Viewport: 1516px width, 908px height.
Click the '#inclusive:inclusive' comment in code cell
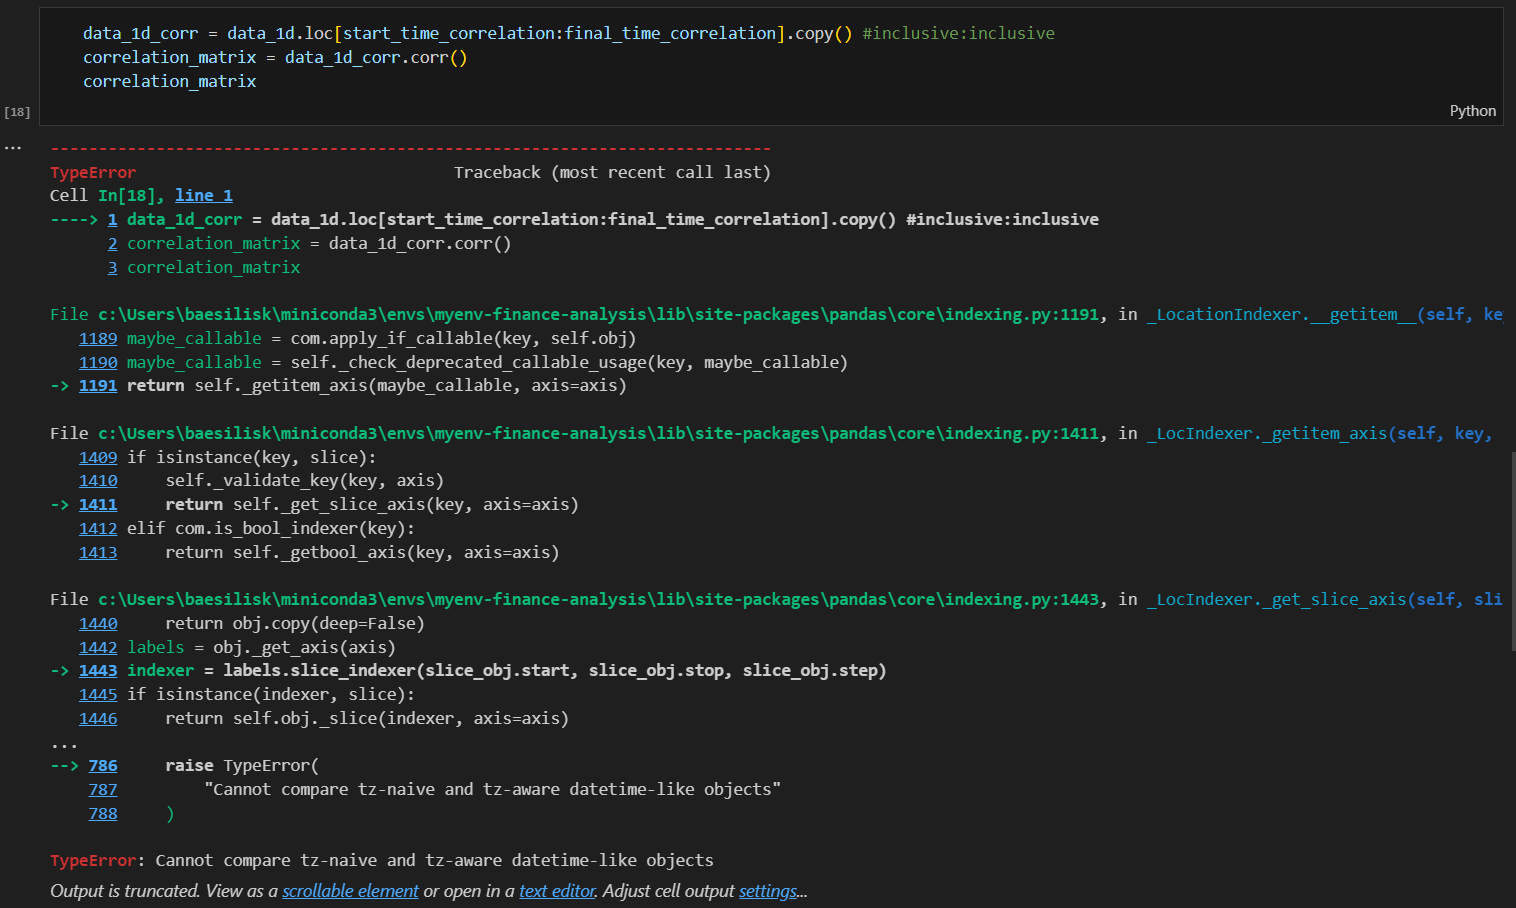coord(958,34)
